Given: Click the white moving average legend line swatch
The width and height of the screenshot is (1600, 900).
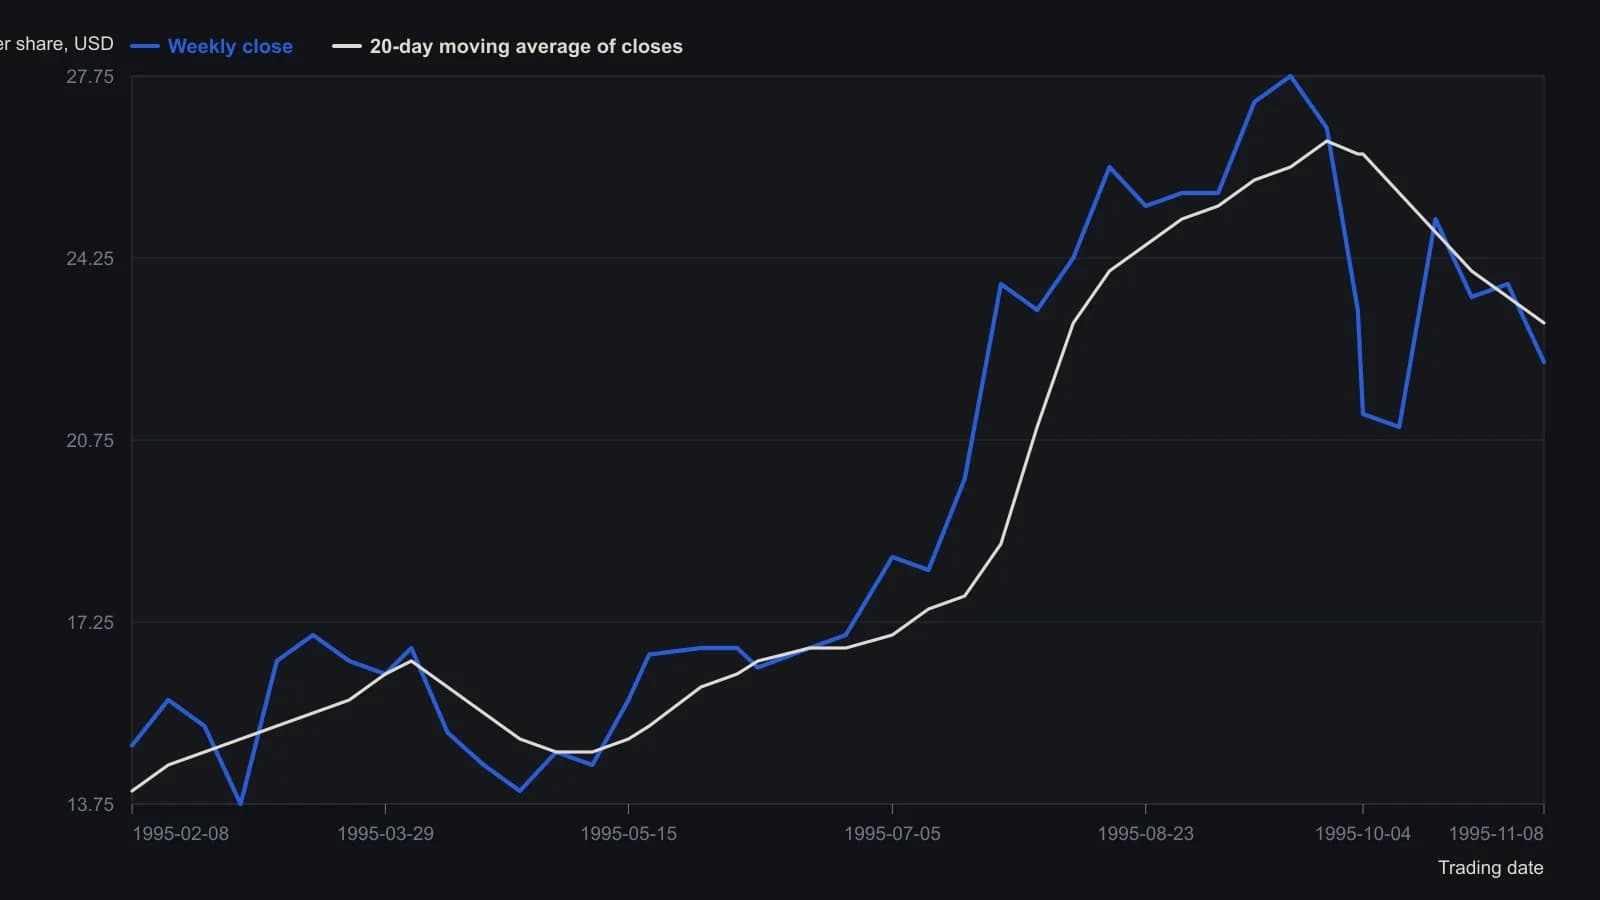Looking at the screenshot, I should tap(347, 46).
